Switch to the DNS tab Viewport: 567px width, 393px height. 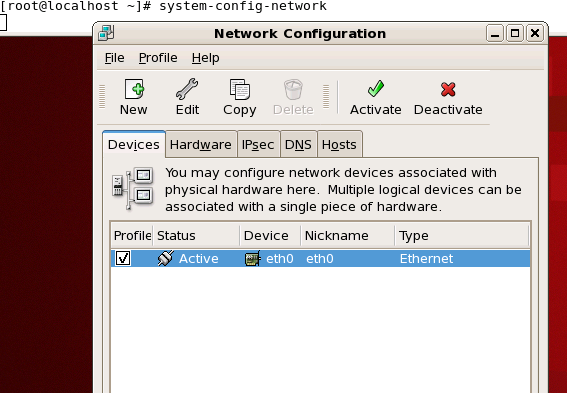[298, 144]
